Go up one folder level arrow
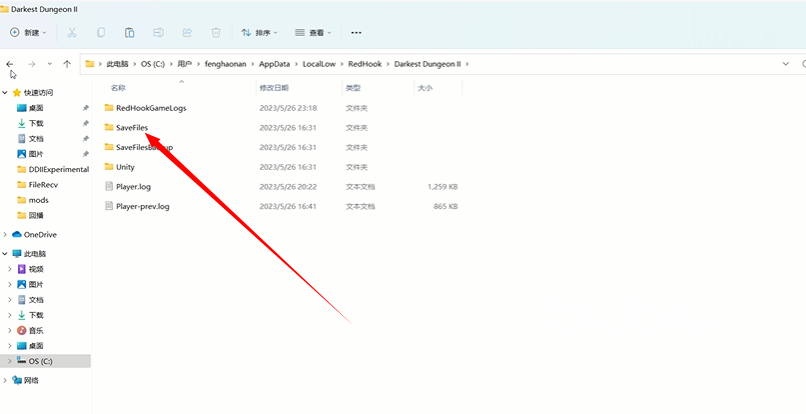 tap(67, 64)
